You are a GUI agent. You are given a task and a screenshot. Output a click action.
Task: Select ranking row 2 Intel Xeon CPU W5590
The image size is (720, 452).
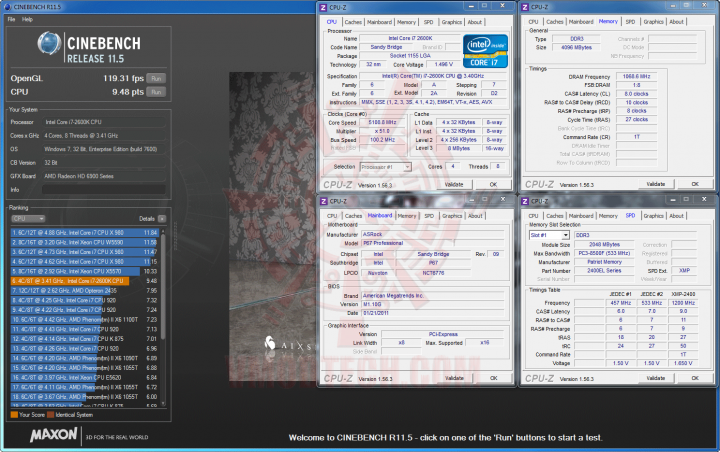84,242
